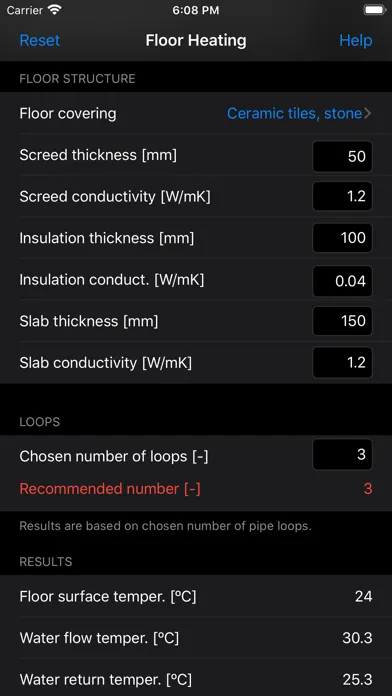Tap the chevron next to Ceramic tiles, stone
Viewport: 392px width, 696px height.
pos(367,114)
